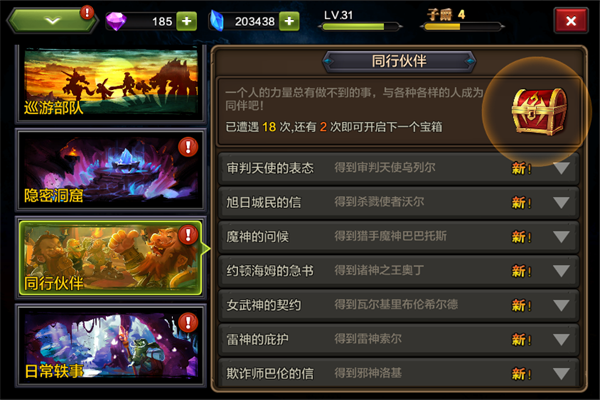Click the 子爵 4 rank progress bar
The height and width of the screenshot is (400, 600).
point(462,27)
